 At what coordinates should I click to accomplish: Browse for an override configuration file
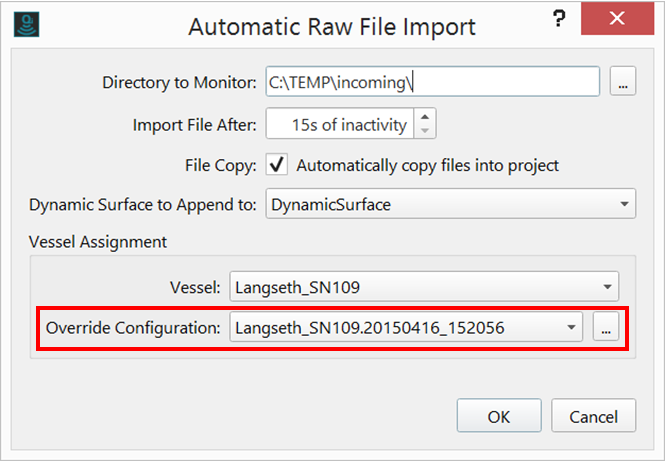point(603,326)
